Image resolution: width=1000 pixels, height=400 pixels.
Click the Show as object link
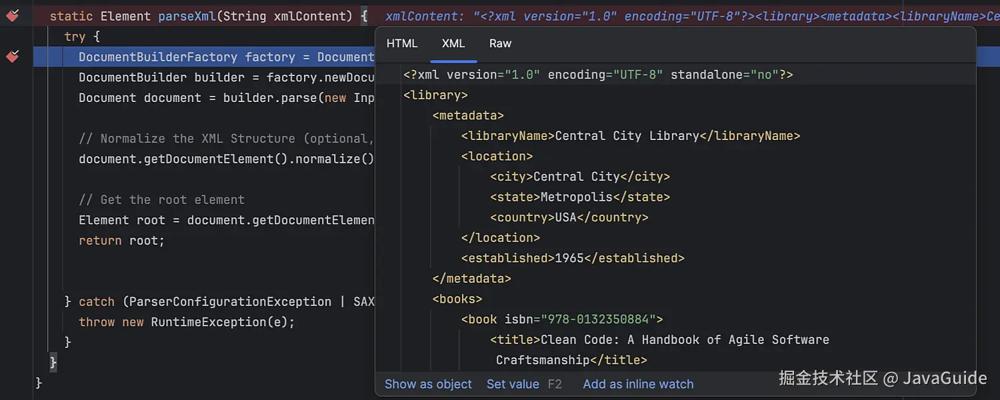point(428,384)
